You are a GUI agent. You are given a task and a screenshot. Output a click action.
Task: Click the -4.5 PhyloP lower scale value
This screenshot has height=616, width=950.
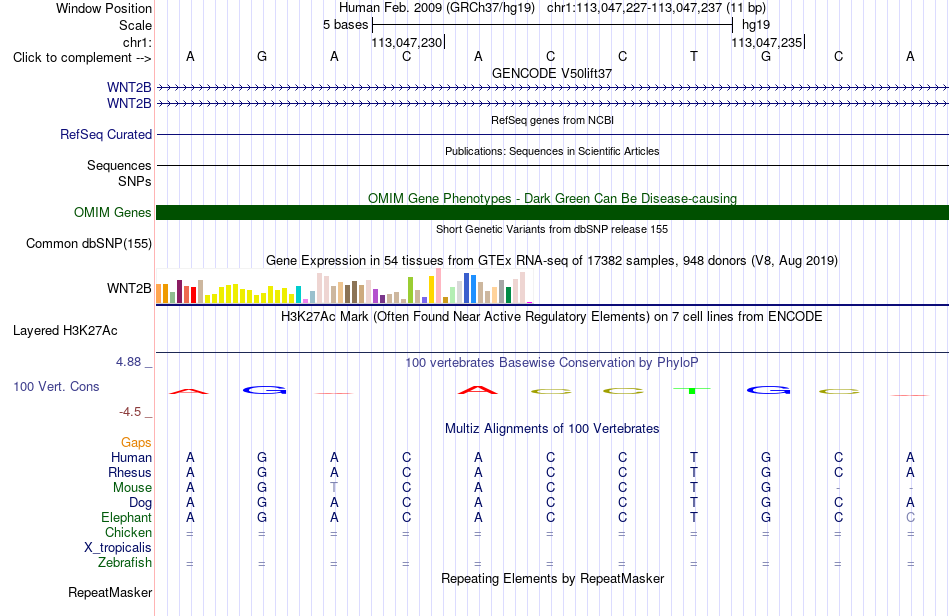(130, 412)
